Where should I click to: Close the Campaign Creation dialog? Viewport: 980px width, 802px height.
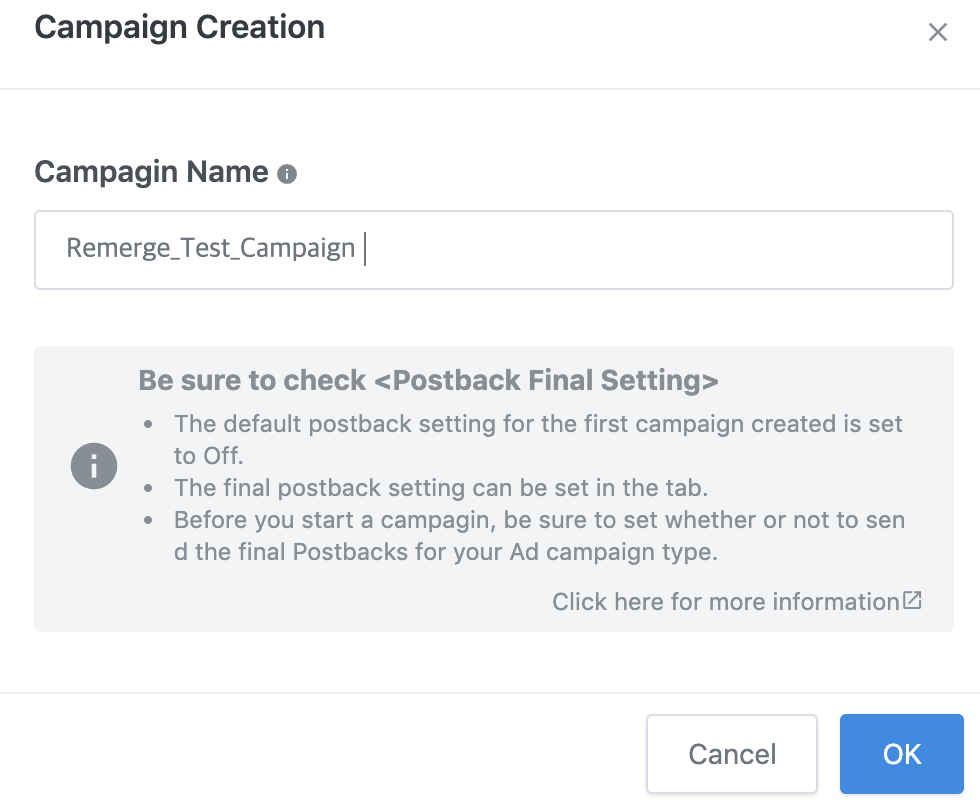point(938,32)
